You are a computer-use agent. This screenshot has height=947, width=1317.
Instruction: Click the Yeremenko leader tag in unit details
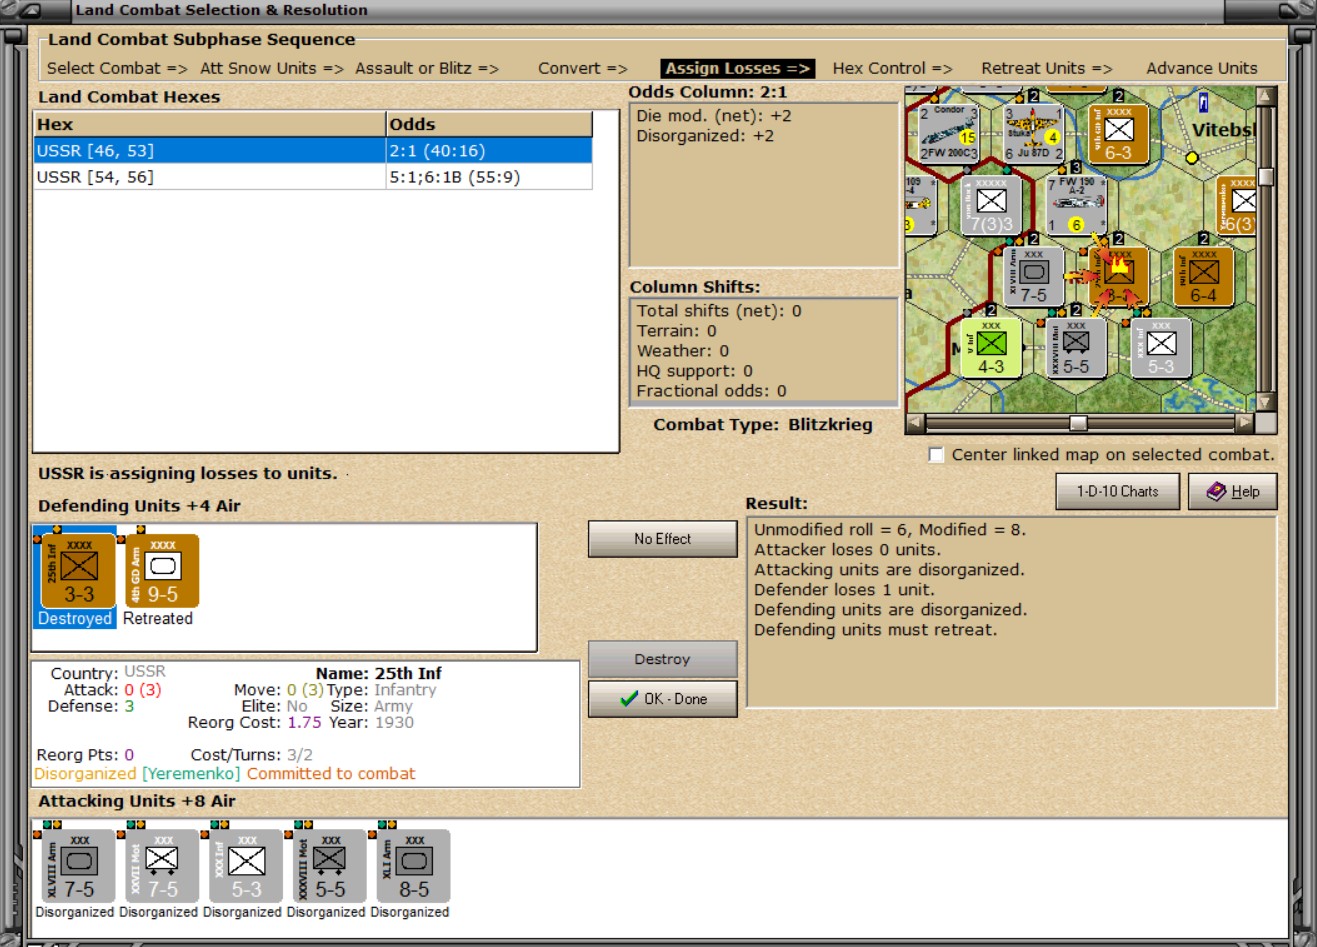point(191,774)
